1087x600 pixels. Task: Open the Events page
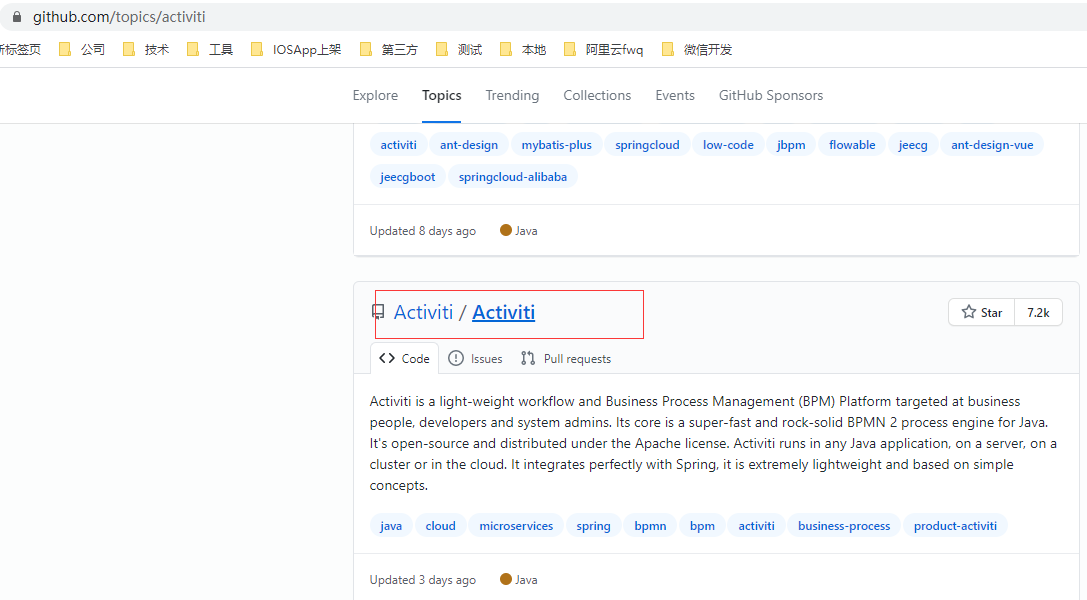coord(675,96)
